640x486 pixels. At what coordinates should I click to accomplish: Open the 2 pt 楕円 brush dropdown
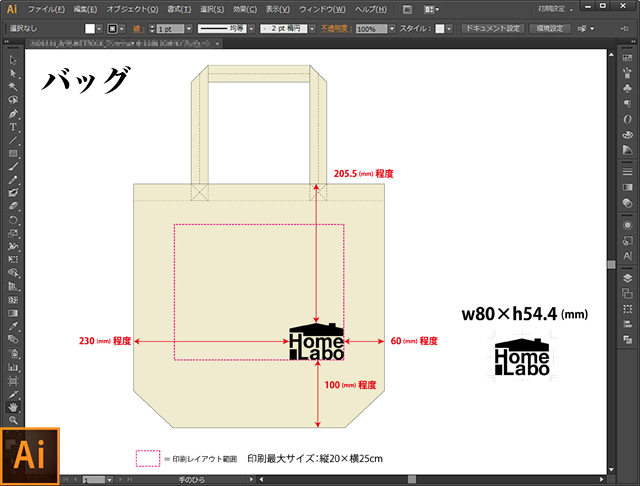(x=312, y=29)
